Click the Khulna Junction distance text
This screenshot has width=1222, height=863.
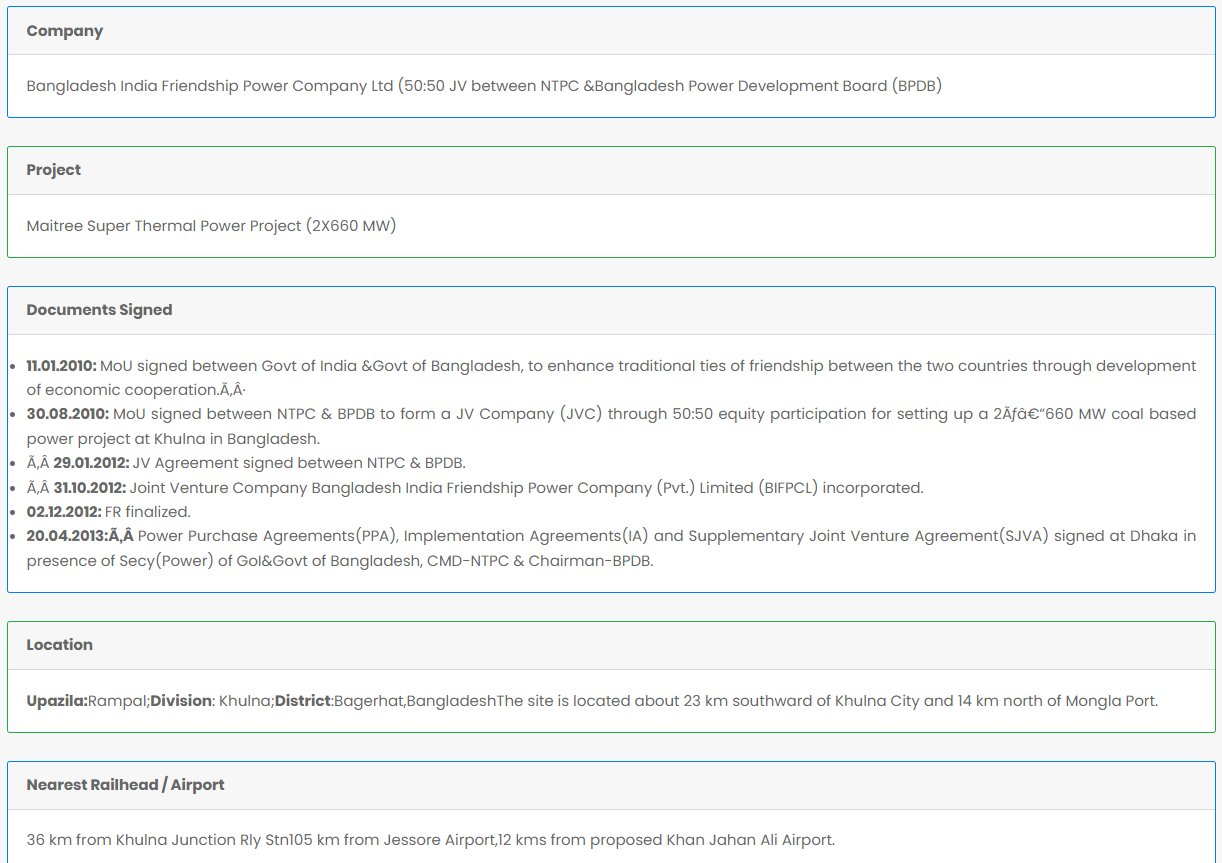[430, 840]
